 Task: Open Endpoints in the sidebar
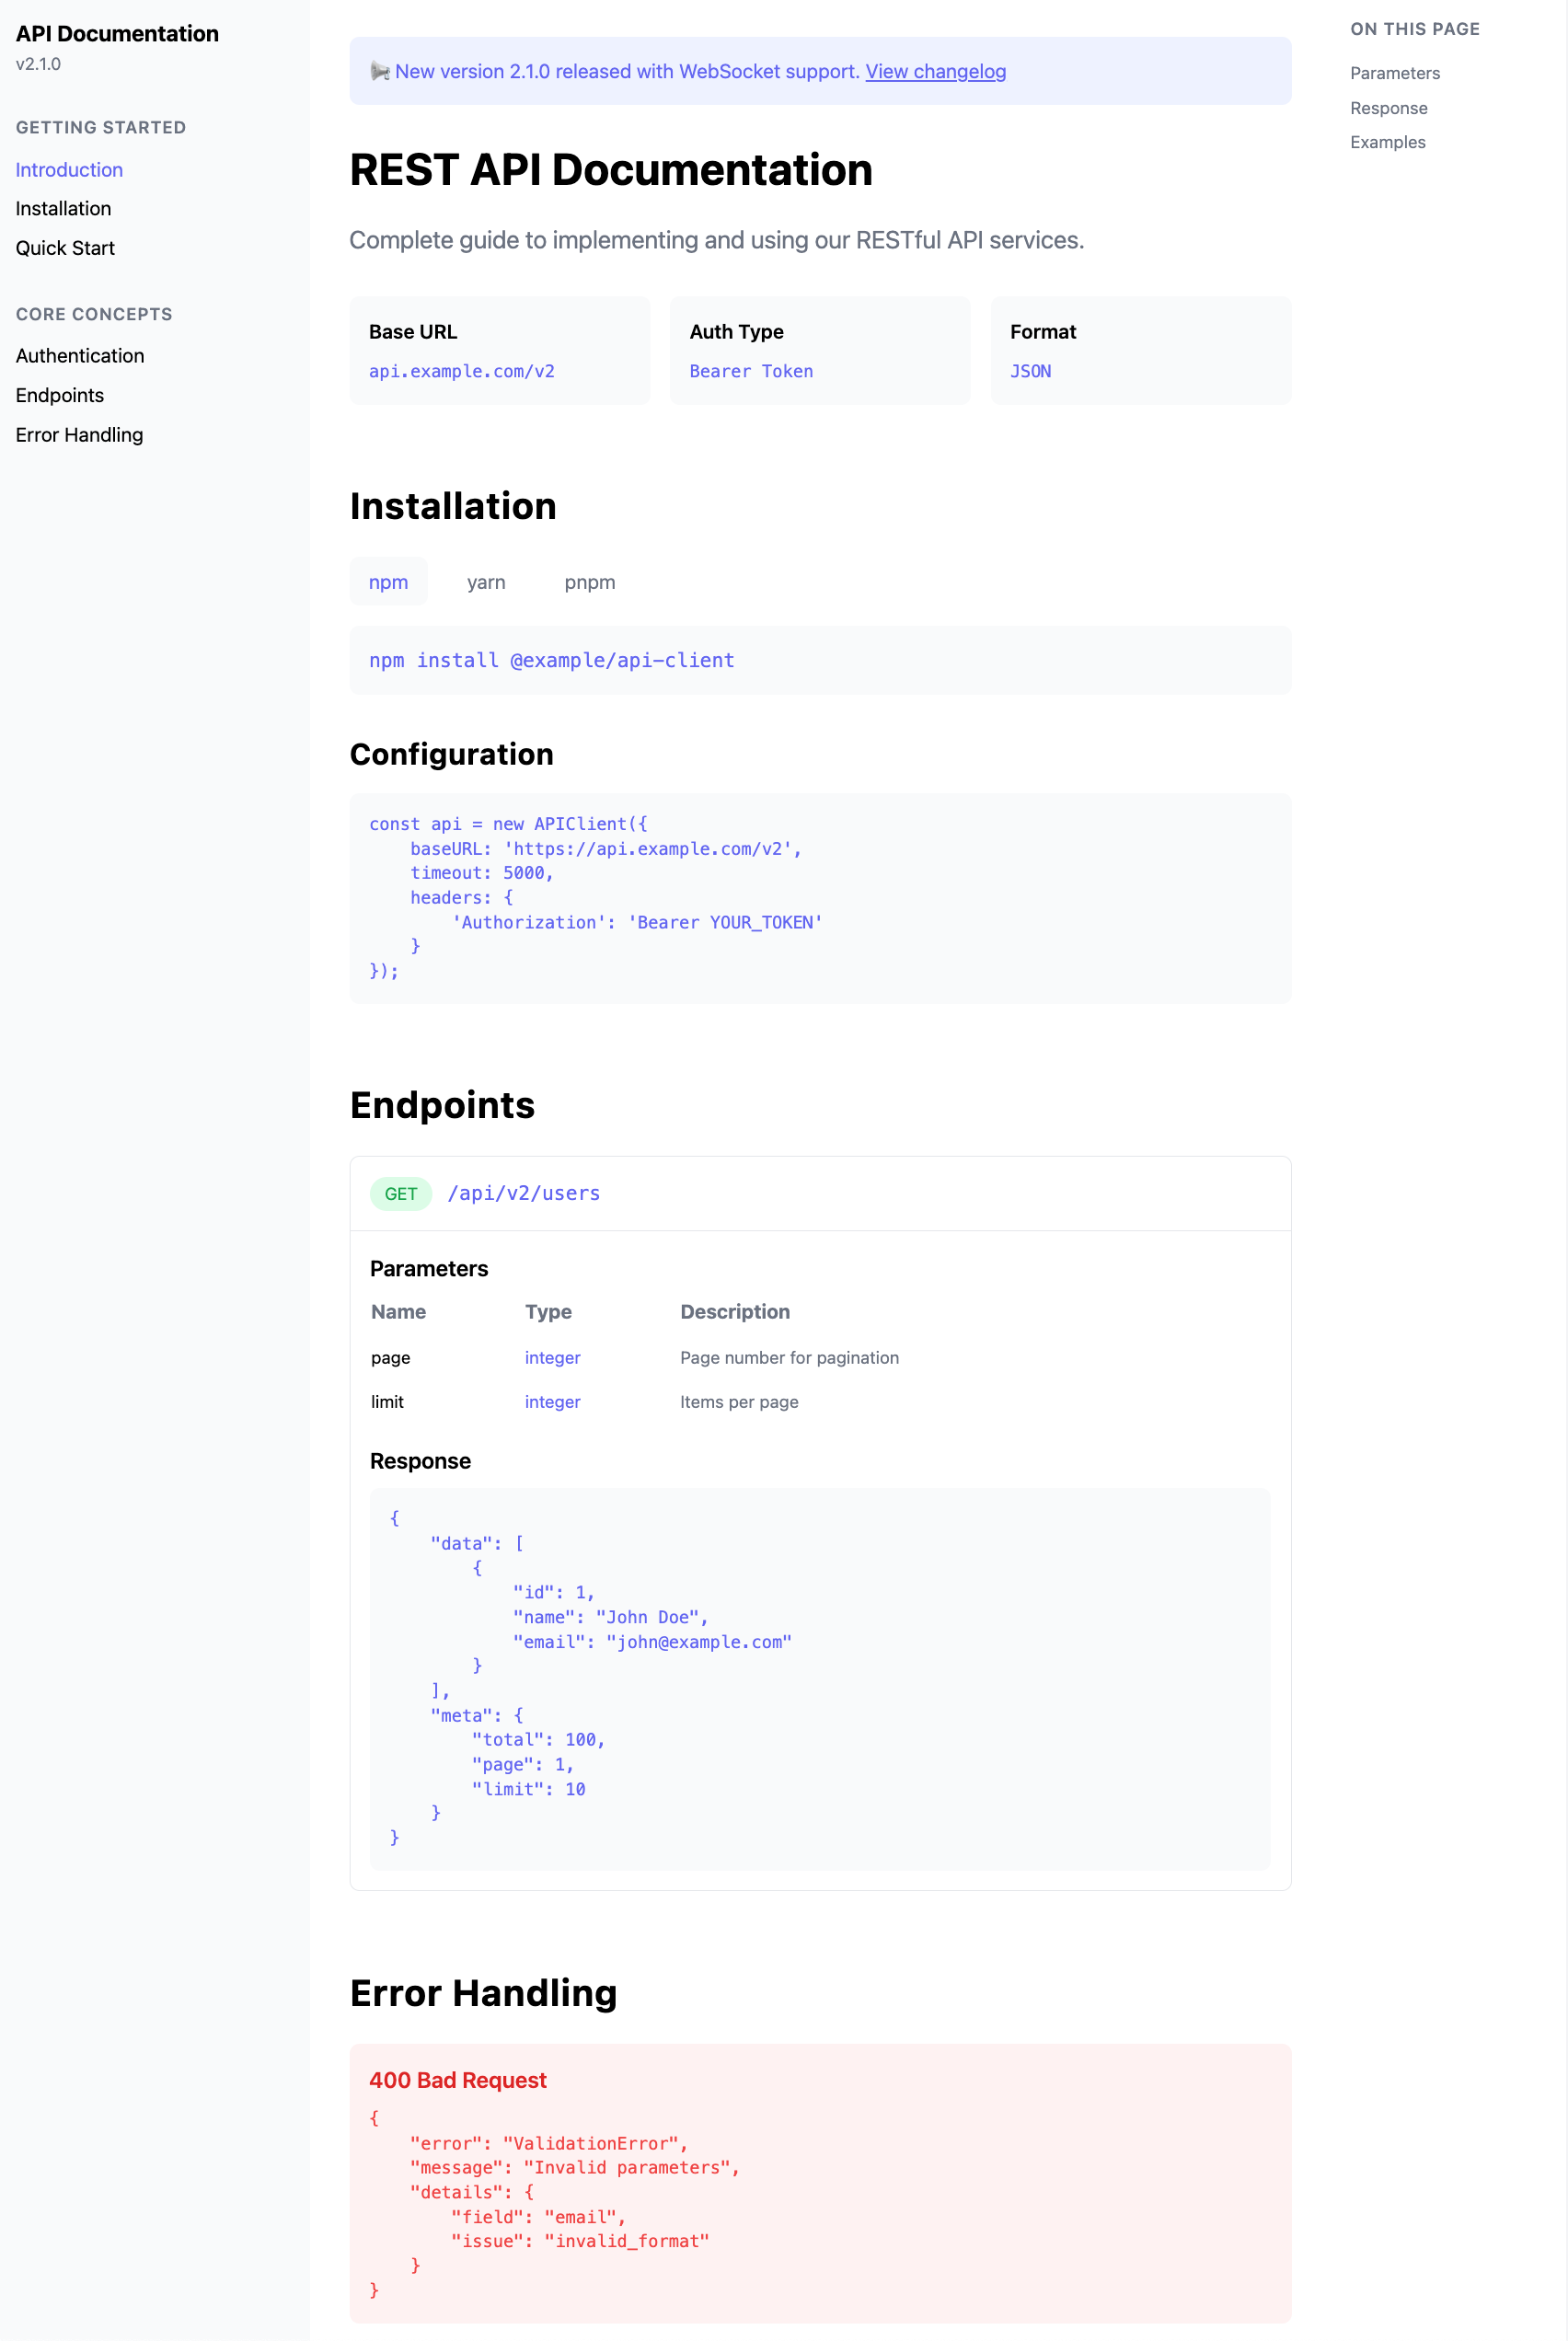coord(60,395)
